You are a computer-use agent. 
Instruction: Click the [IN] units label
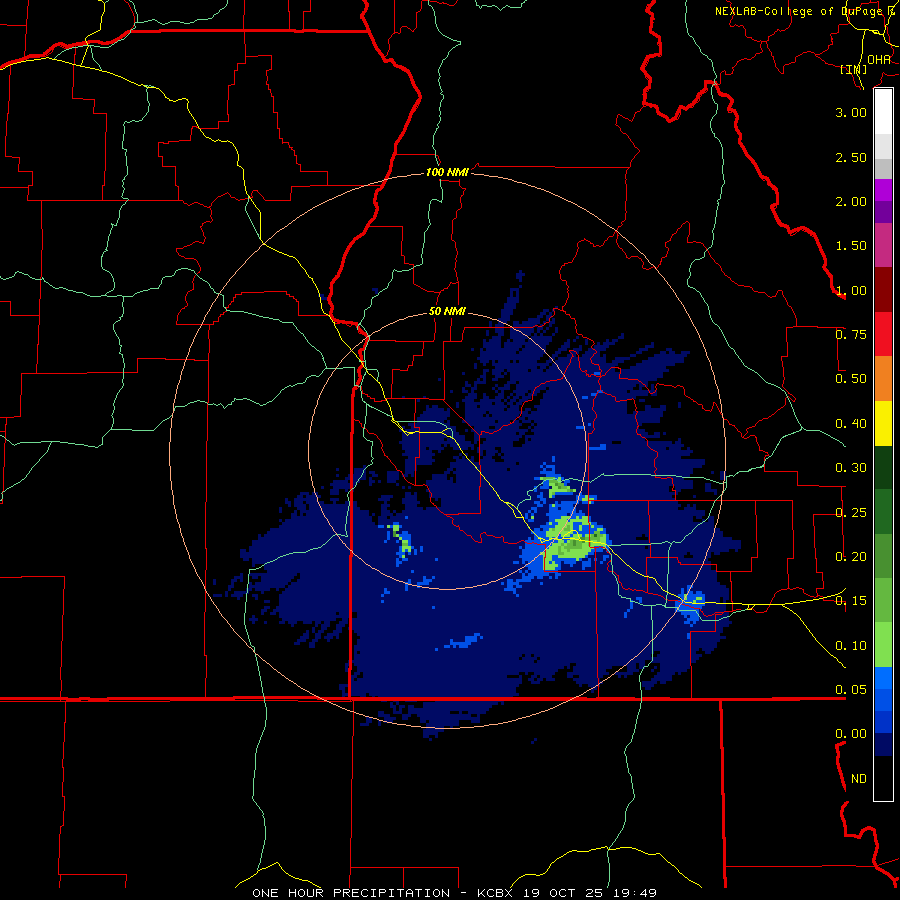[x=854, y=69]
